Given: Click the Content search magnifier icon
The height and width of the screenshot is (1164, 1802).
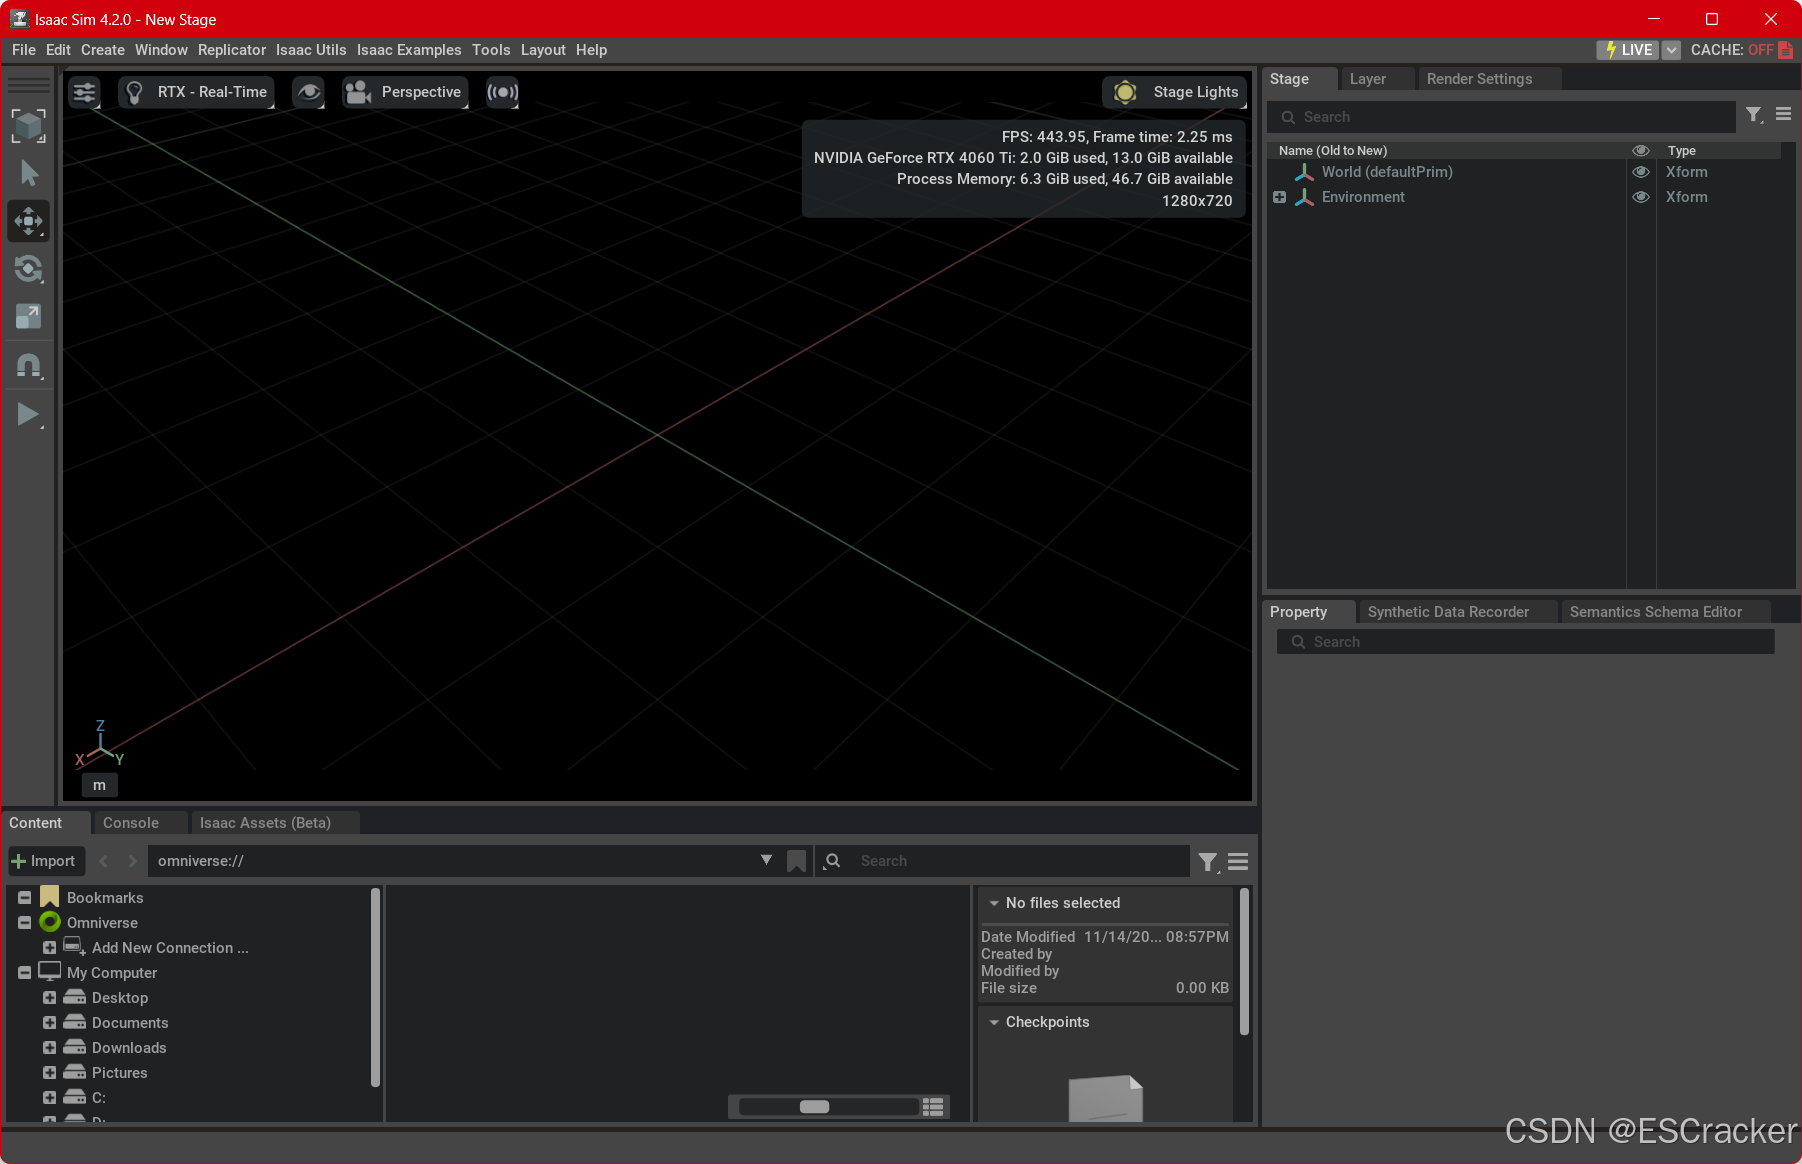Looking at the screenshot, I should 832,861.
